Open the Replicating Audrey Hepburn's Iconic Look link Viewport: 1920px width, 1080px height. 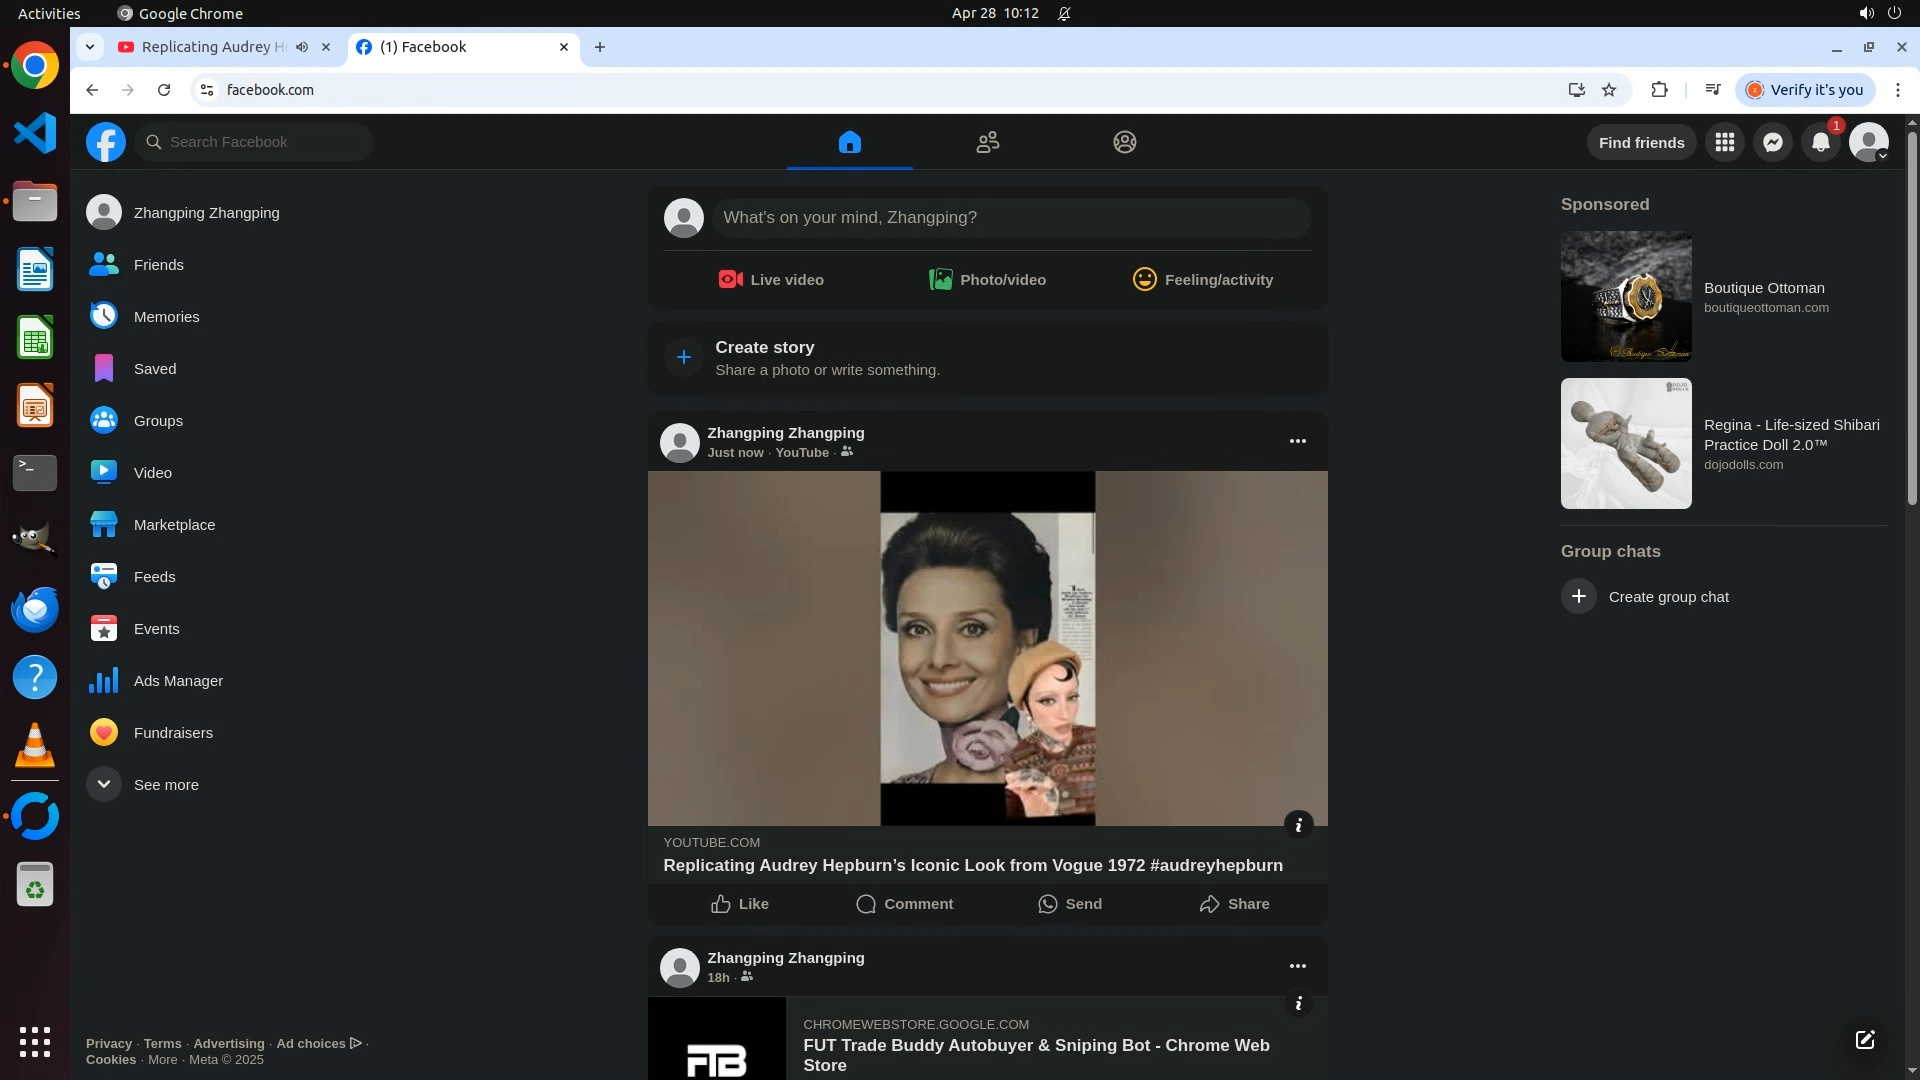tap(972, 865)
